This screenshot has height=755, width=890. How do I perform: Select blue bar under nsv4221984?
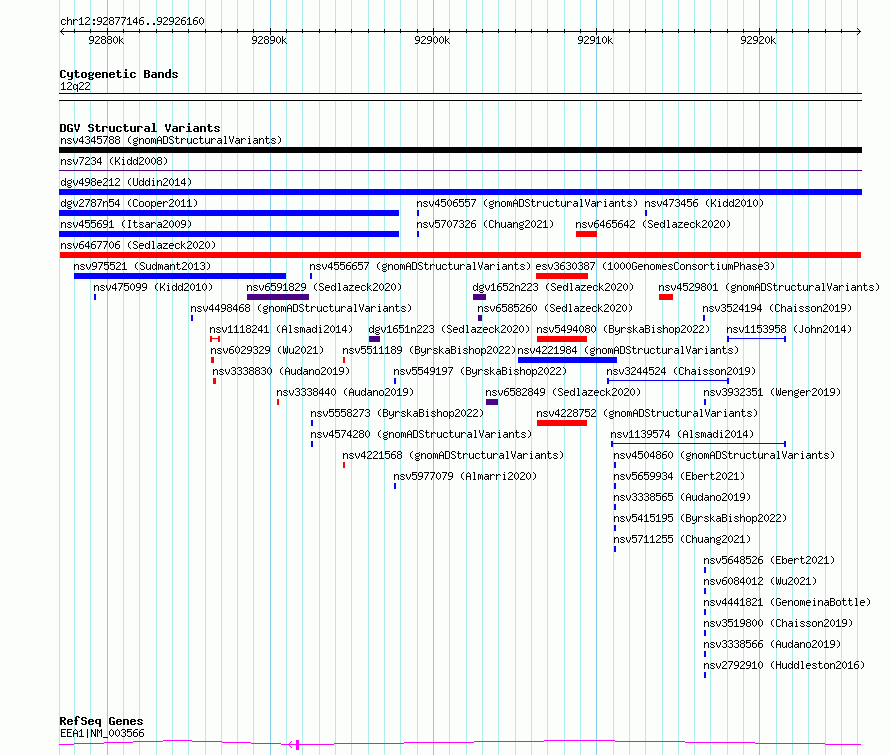567,360
